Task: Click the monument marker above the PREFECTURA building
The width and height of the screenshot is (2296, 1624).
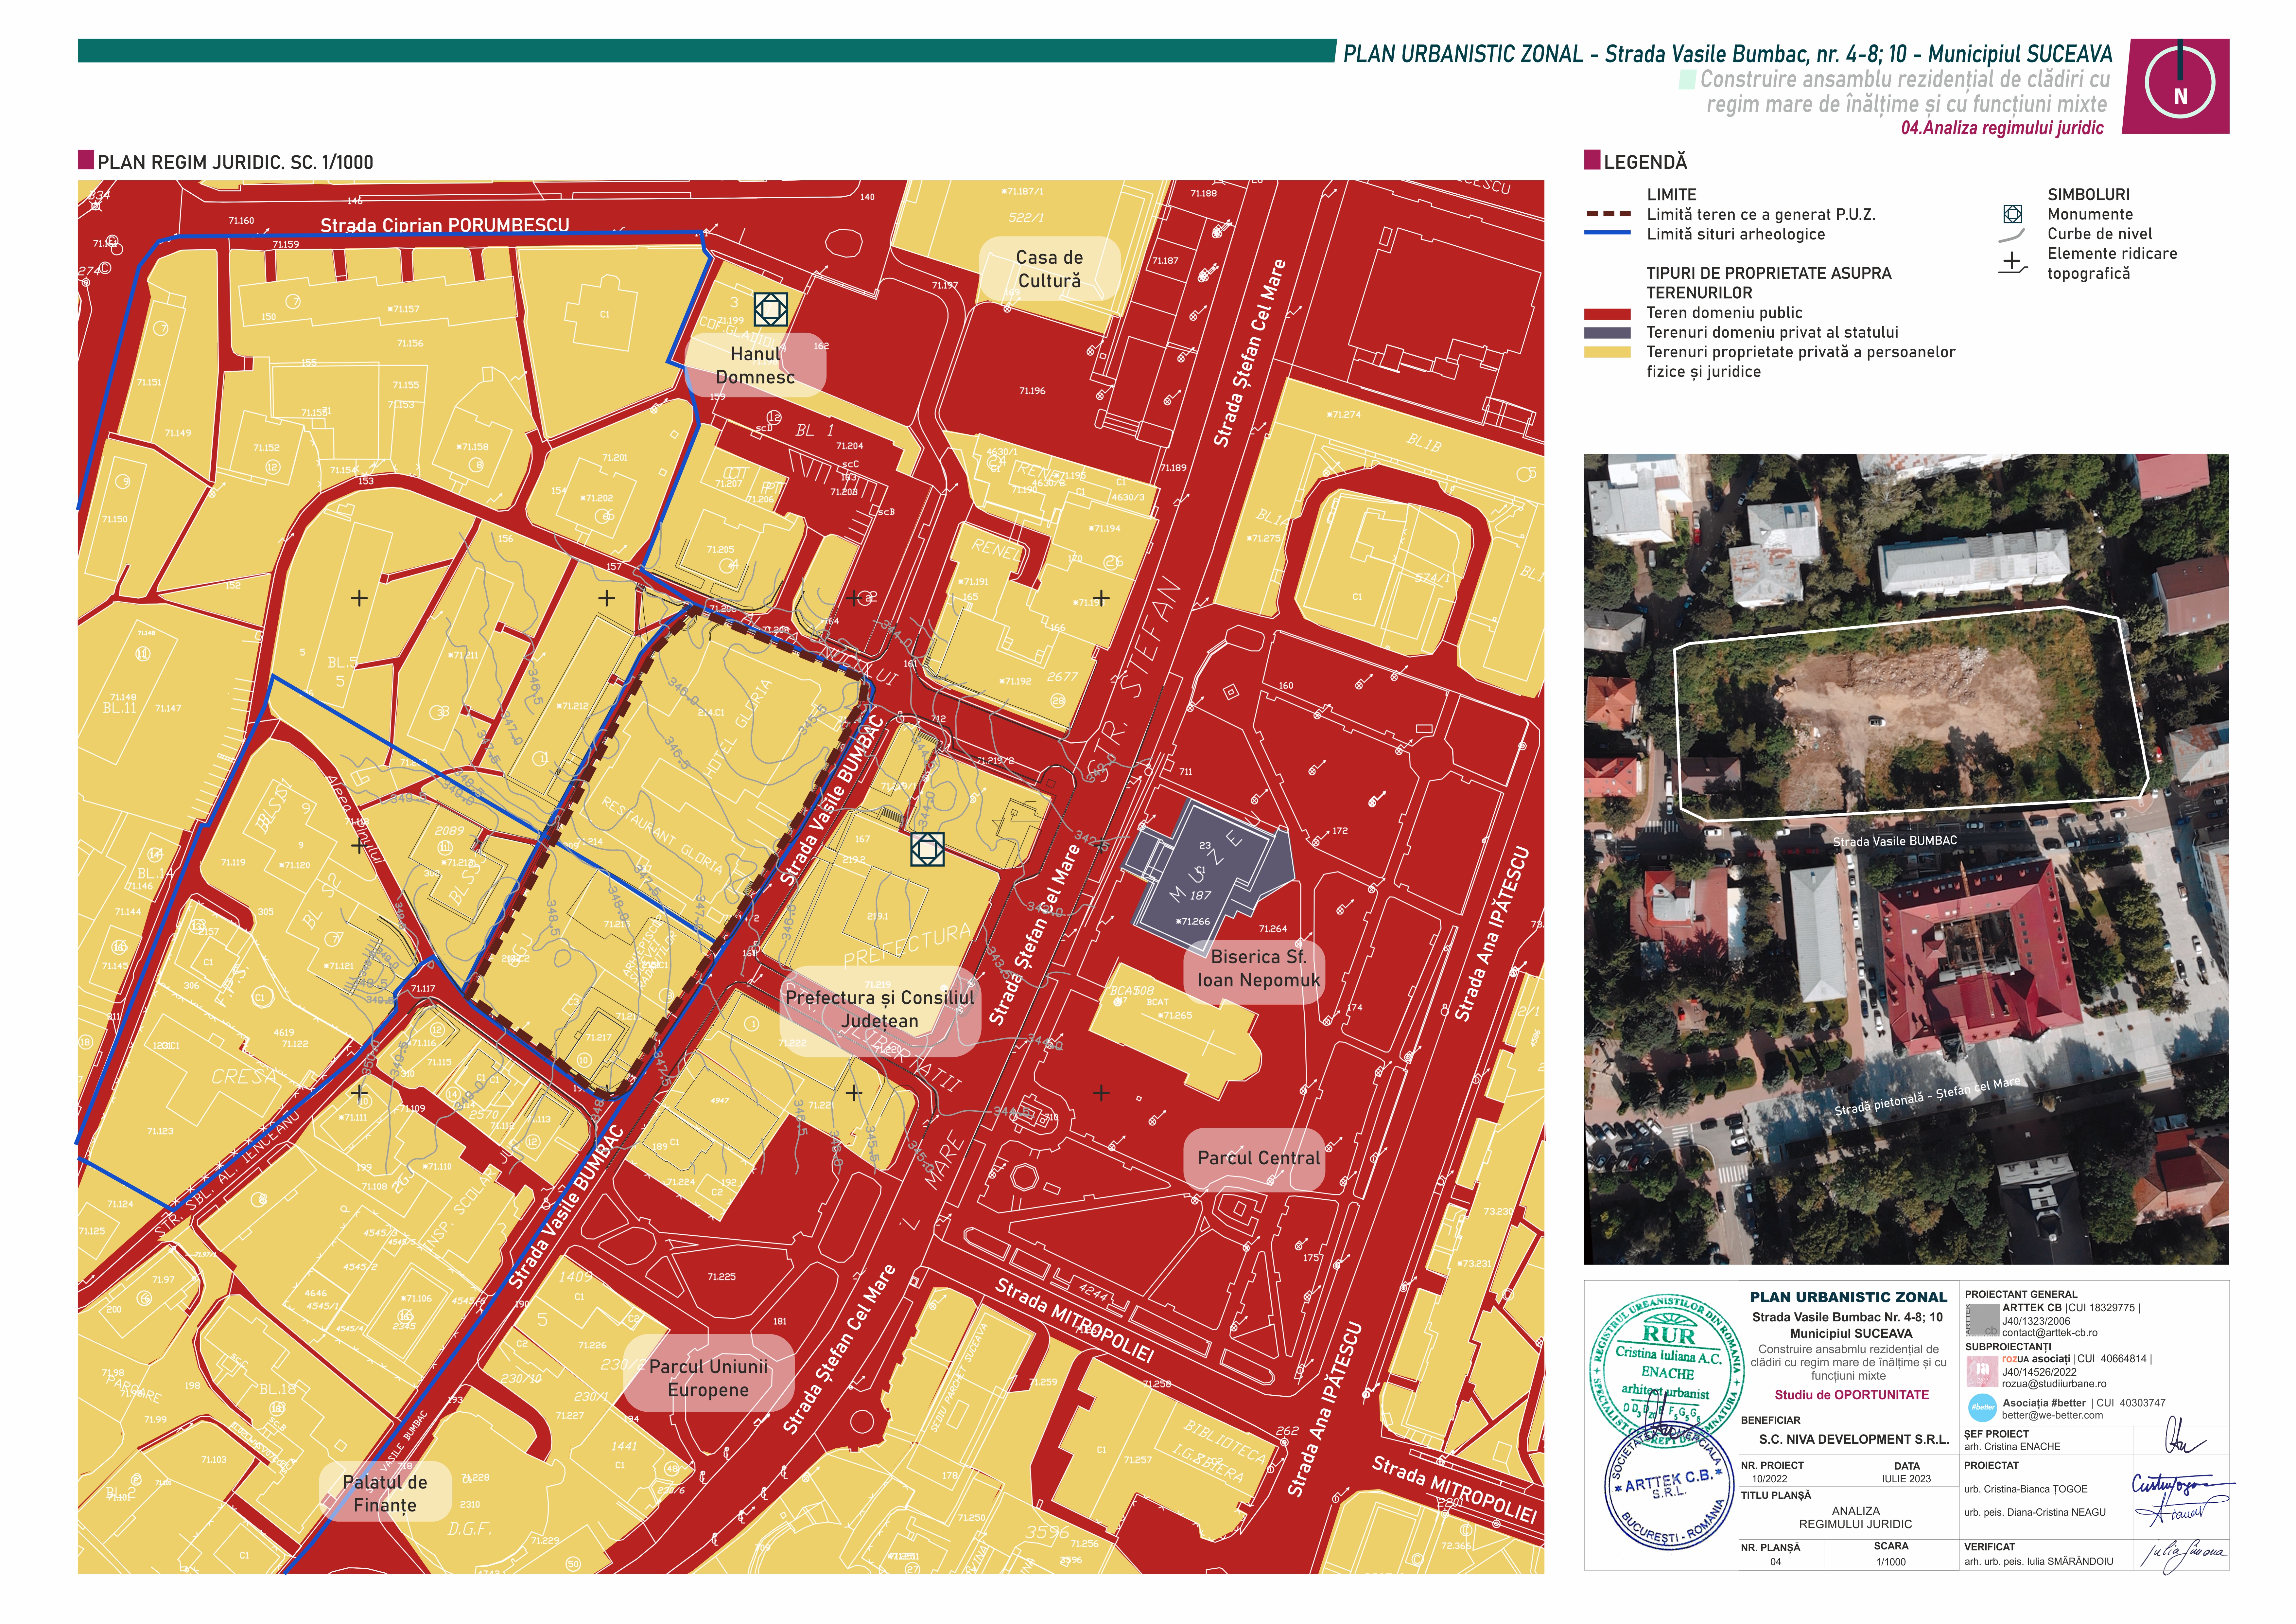Action: (927, 849)
